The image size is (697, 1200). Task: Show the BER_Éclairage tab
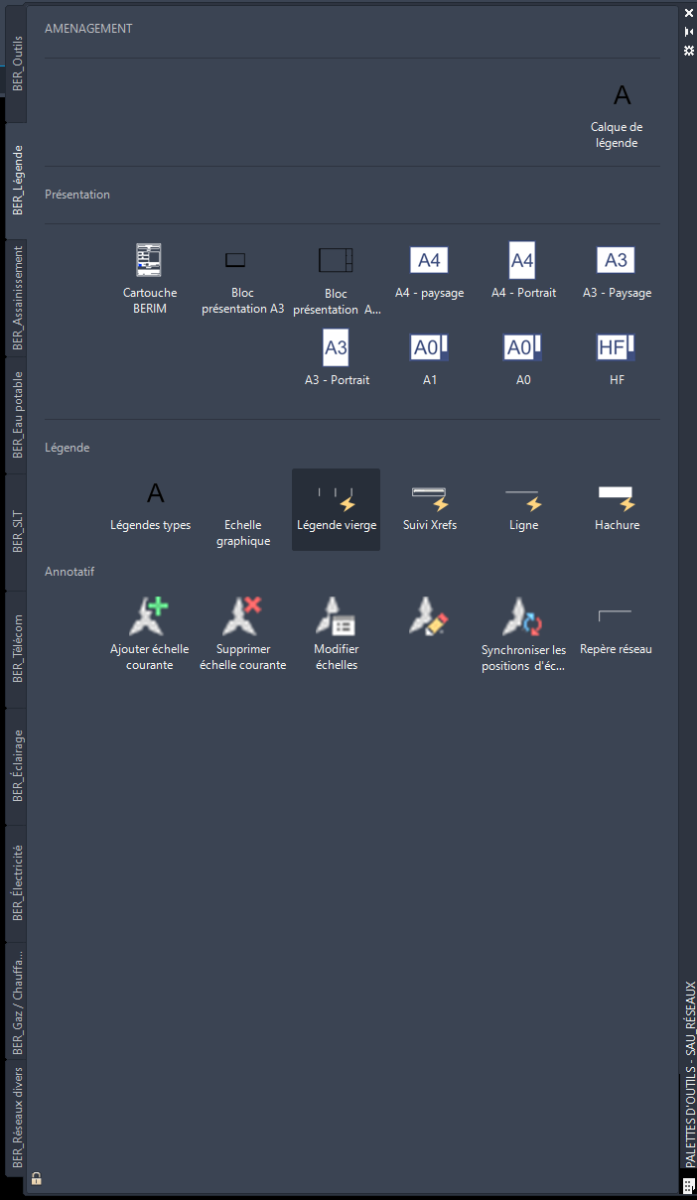17,766
